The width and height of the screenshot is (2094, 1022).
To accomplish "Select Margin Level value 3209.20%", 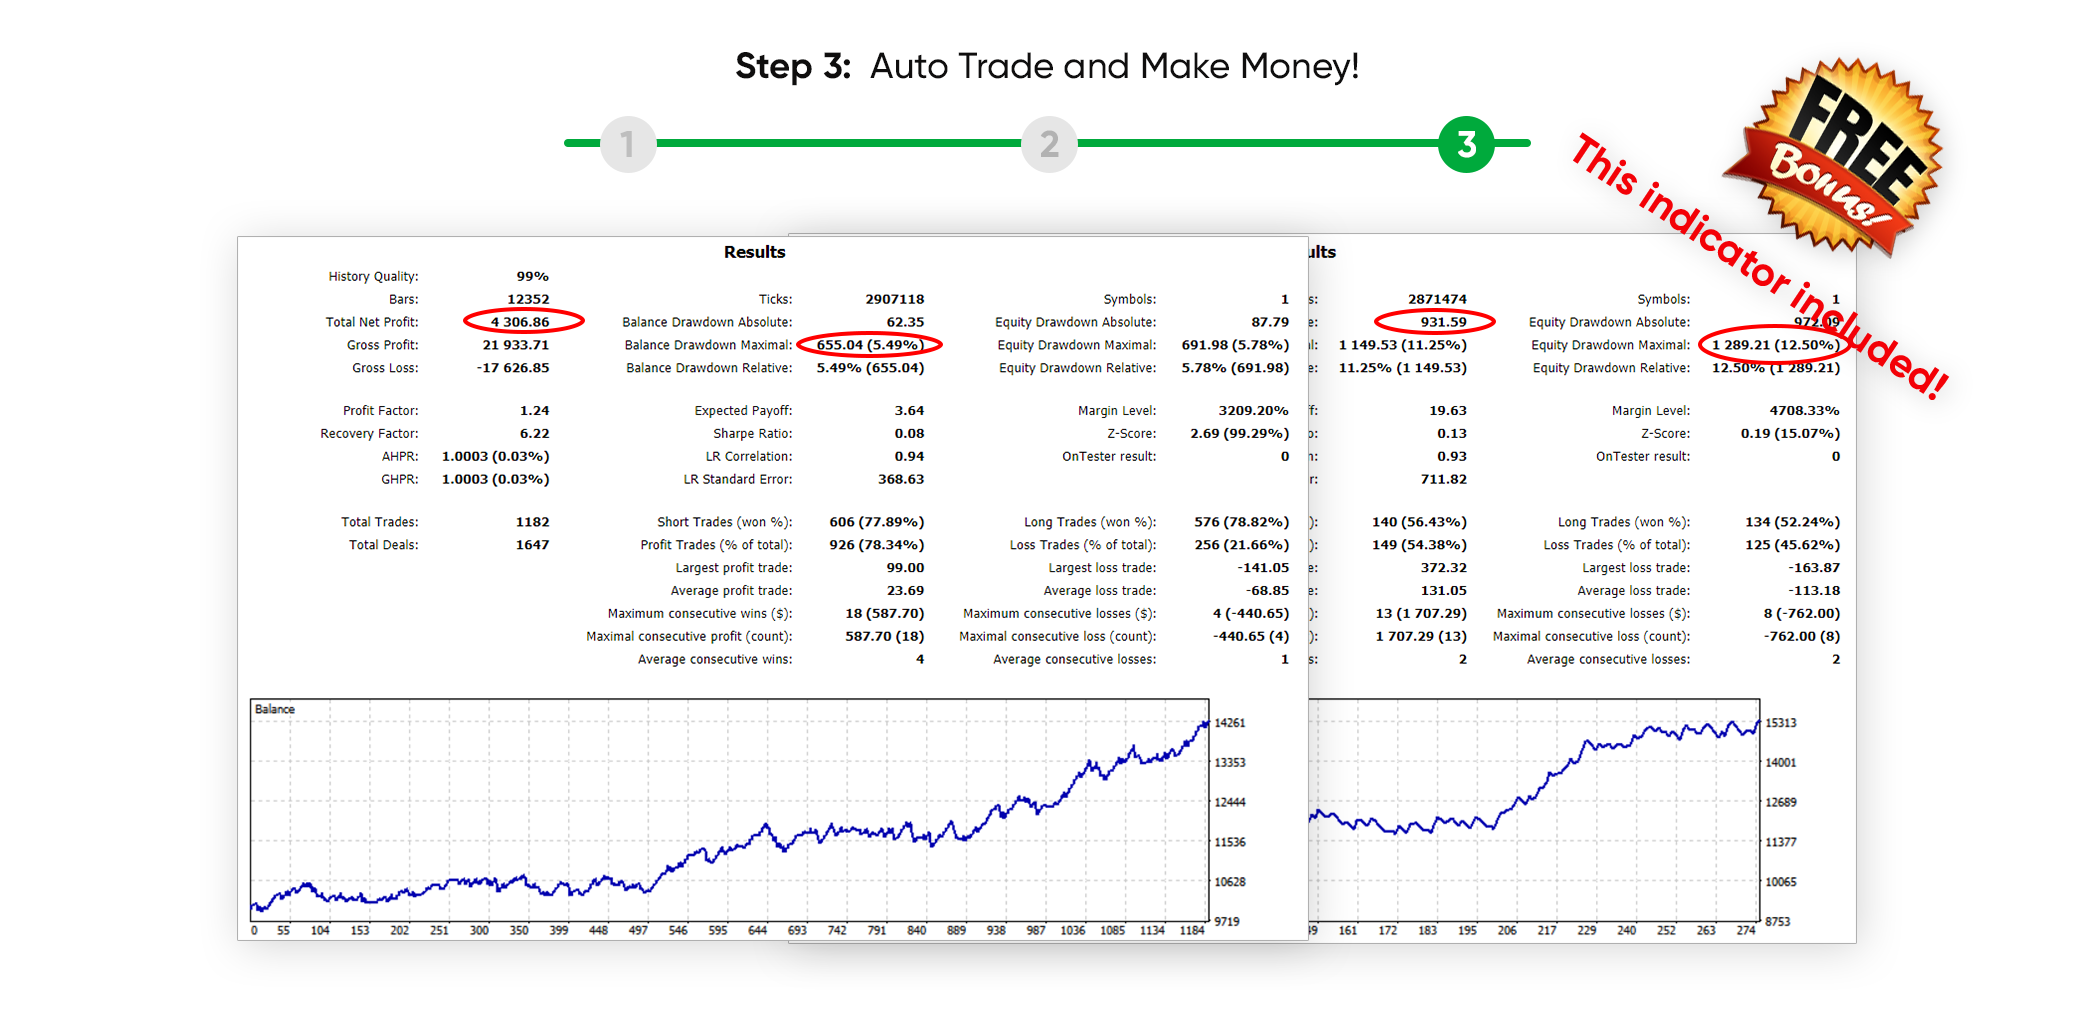I will 1253,410.
